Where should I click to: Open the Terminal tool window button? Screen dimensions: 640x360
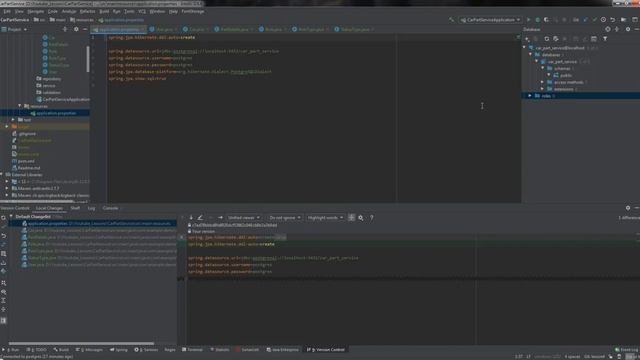point(192,350)
